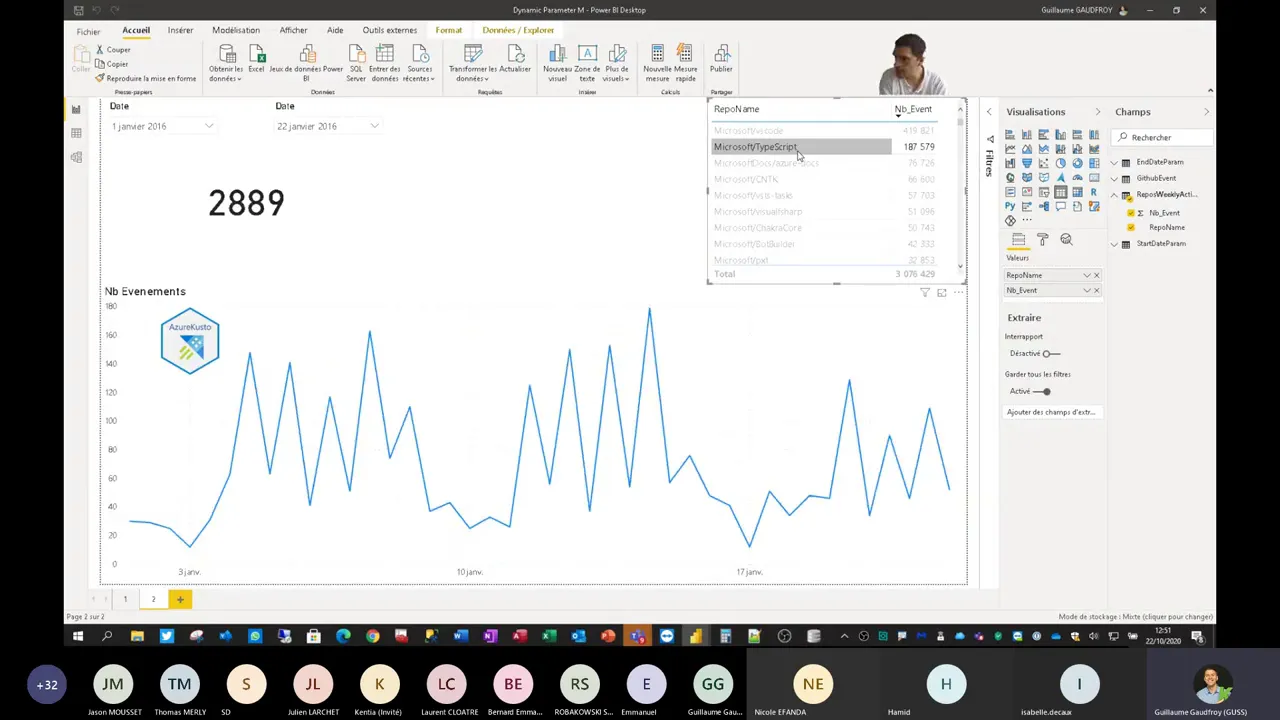Switch to model view in left sidebar
The image size is (1280, 720).
point(76,157)
